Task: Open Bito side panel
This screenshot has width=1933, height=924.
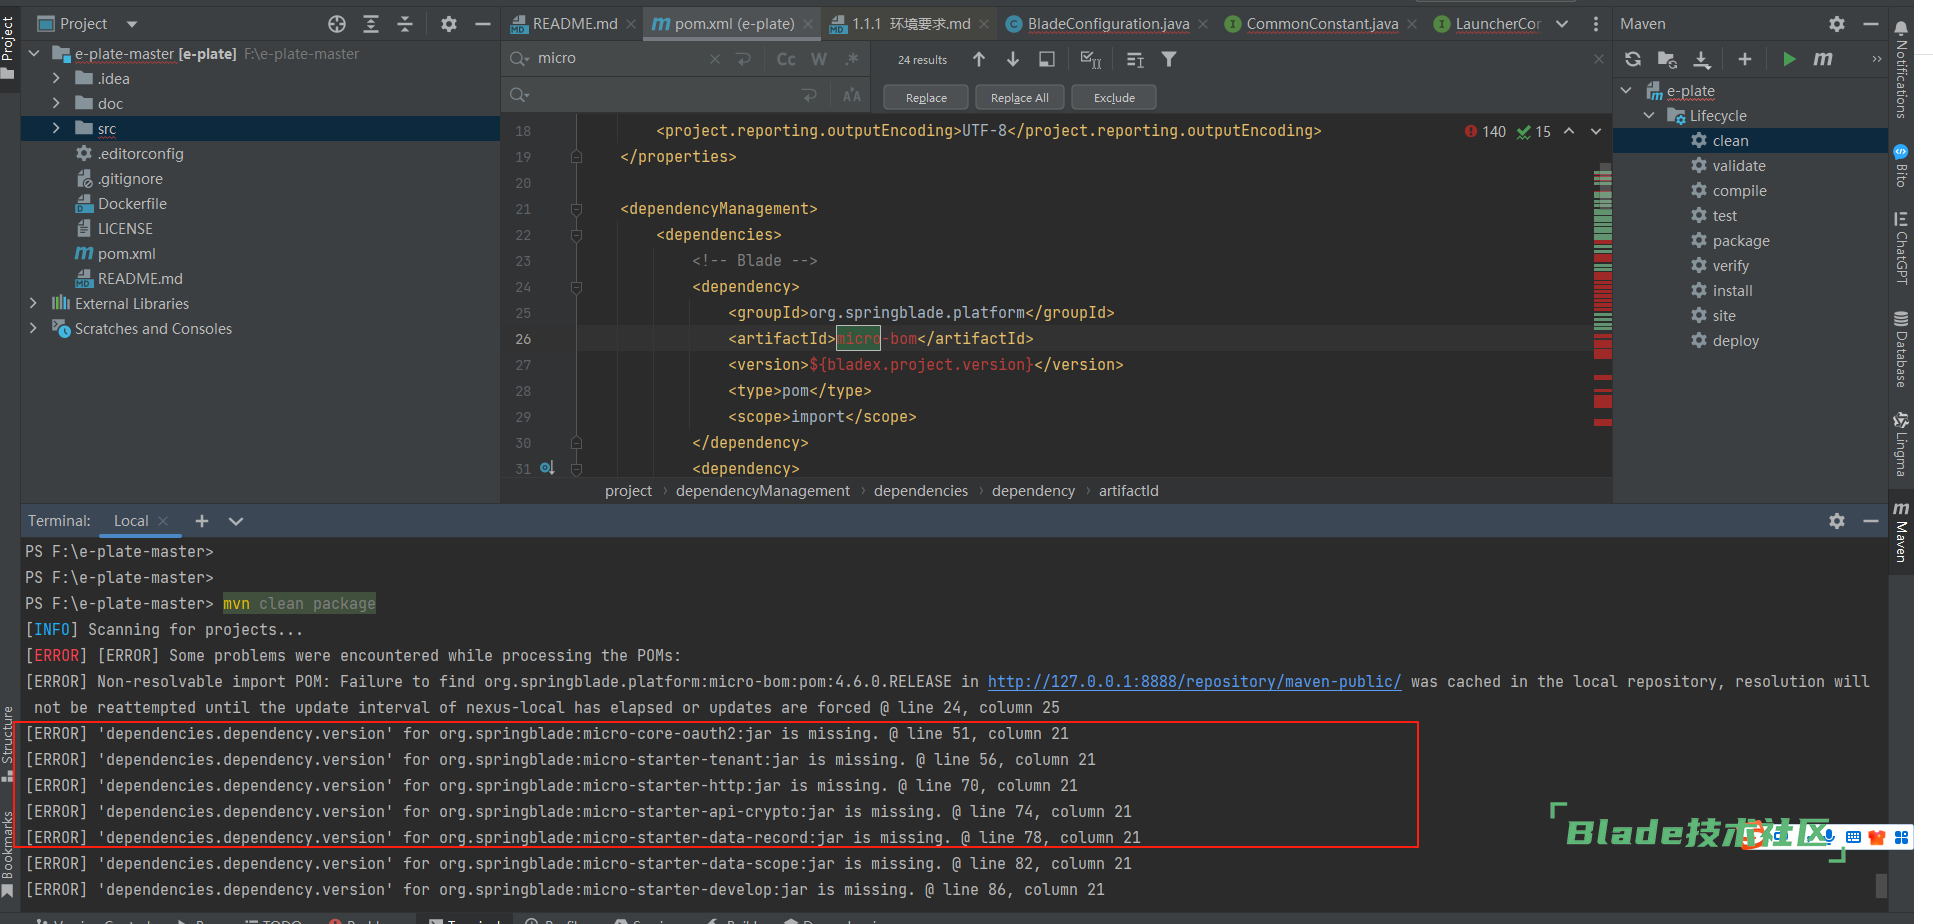Action: 1901,166
